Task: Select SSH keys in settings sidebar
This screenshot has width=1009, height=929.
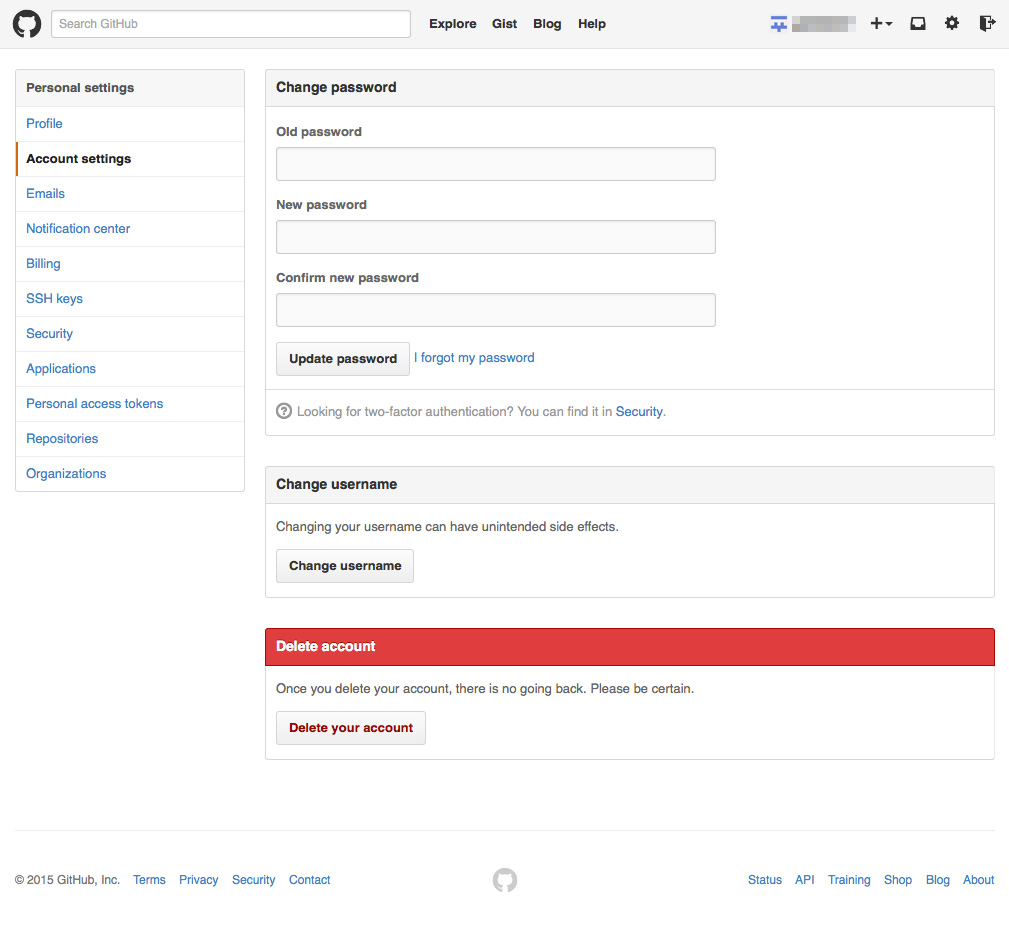Action: click(x=54, y=299)
